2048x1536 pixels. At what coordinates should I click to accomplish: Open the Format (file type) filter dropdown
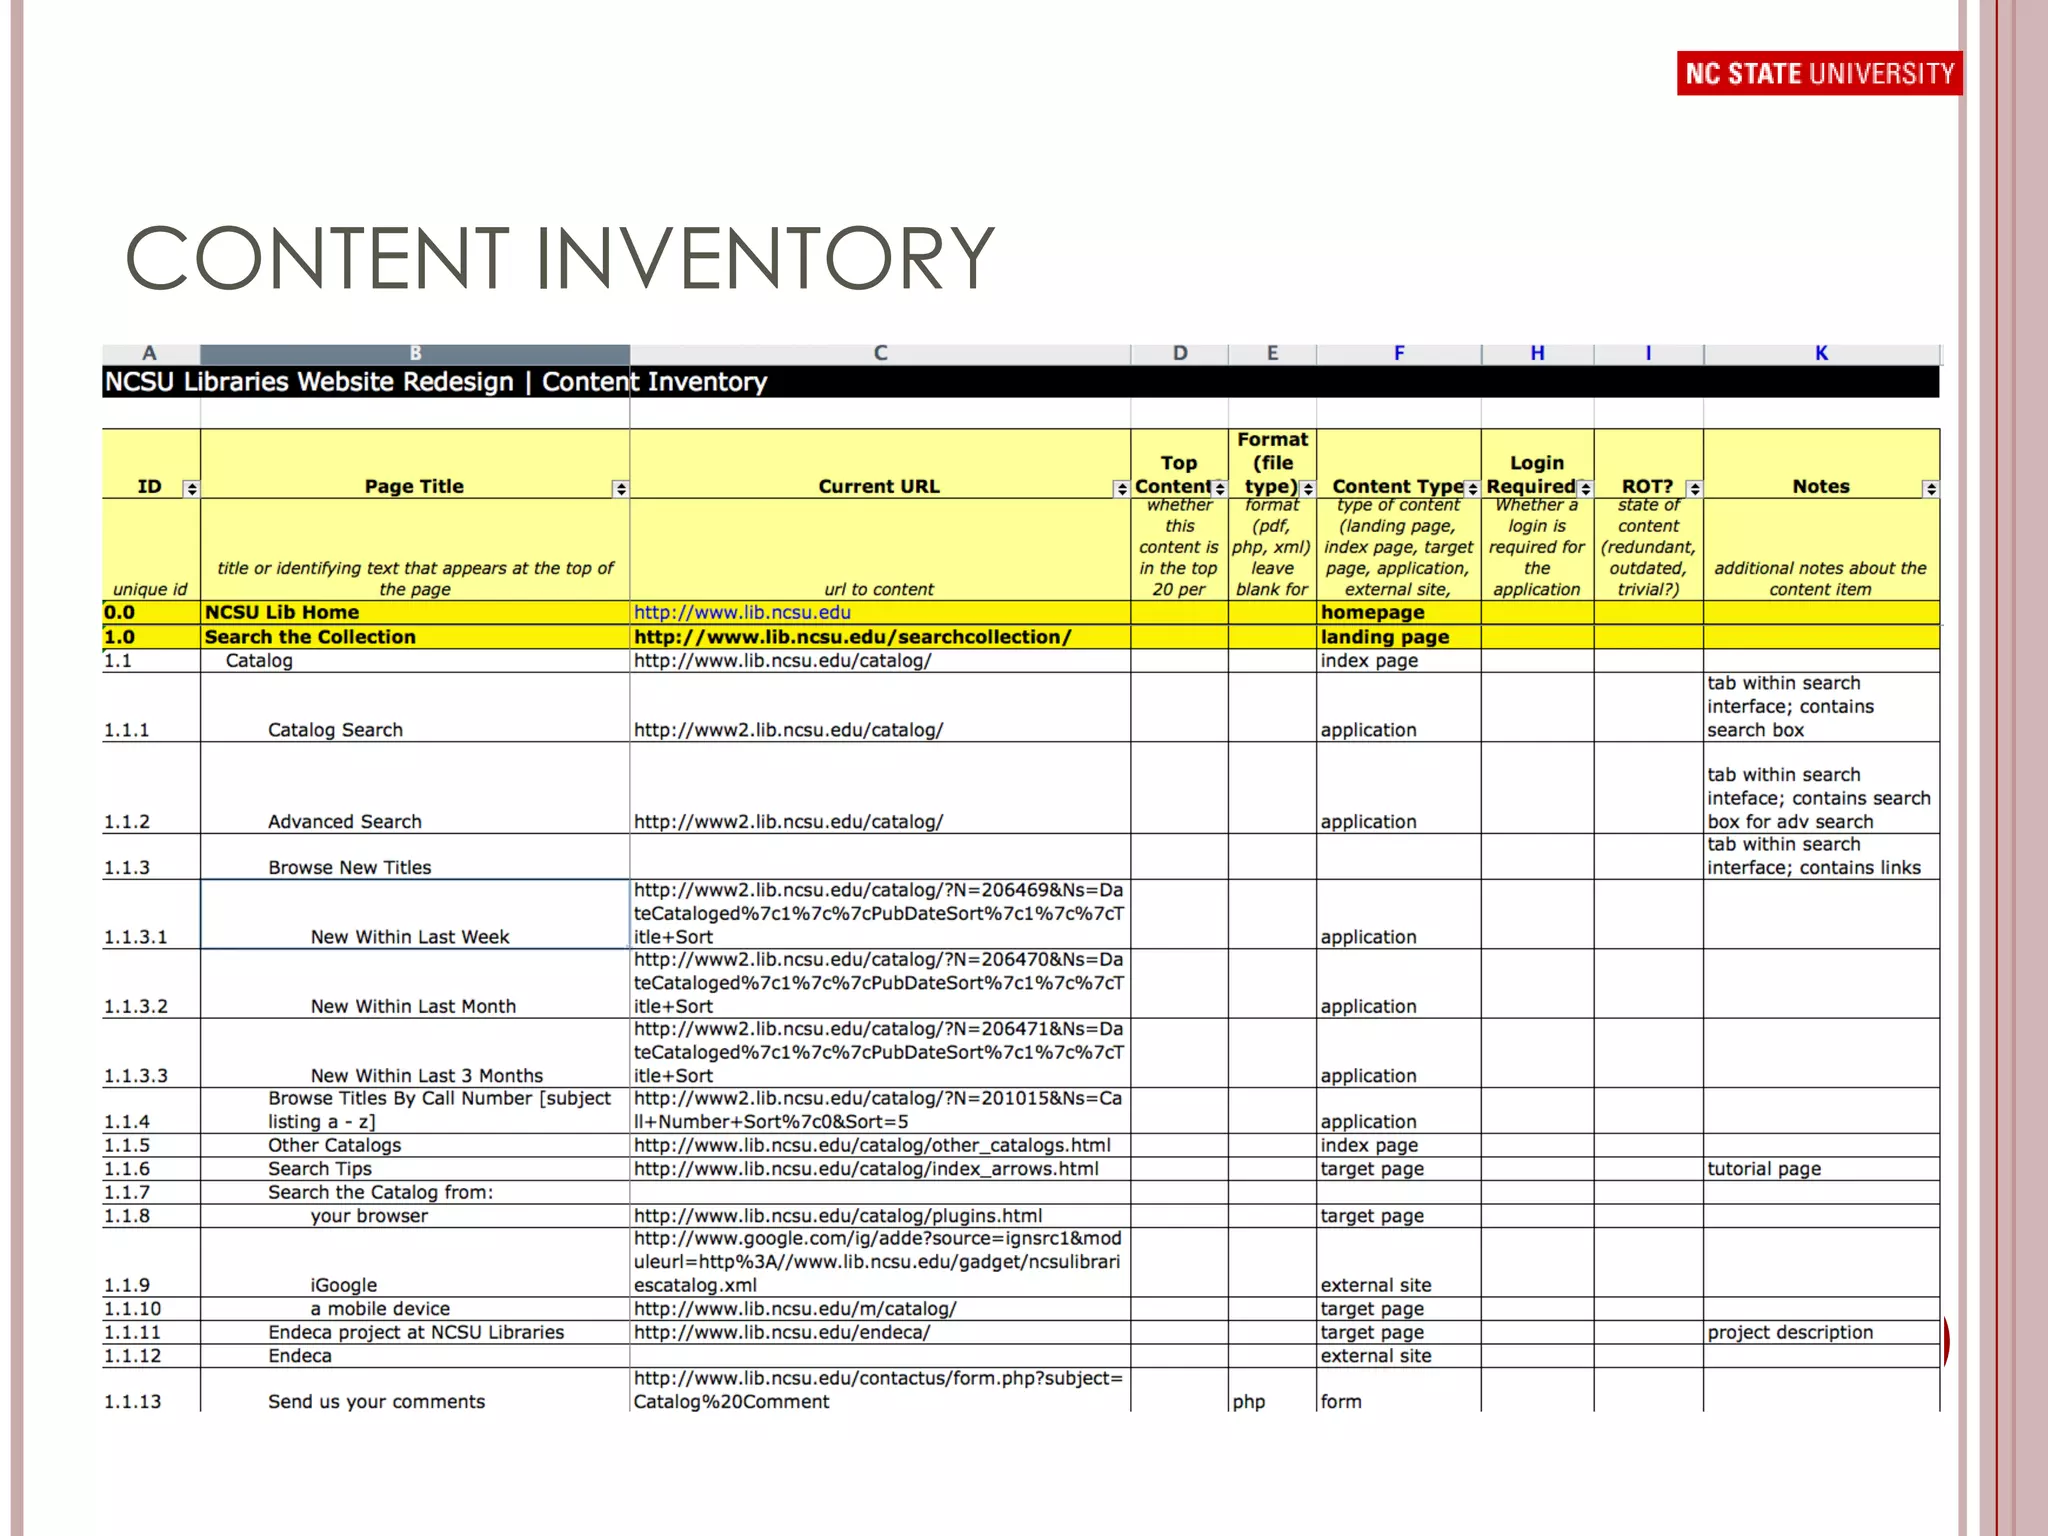click(x=1307, y=488)
